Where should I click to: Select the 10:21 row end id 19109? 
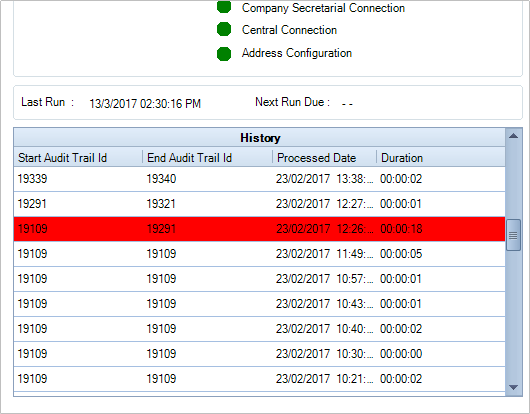[x=161, y=379]
